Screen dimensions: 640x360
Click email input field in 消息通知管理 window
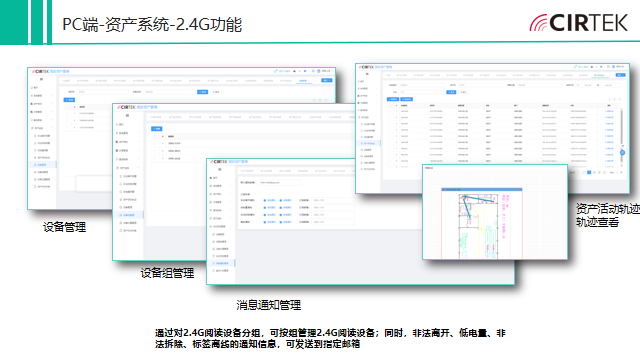tap(280, 182)
